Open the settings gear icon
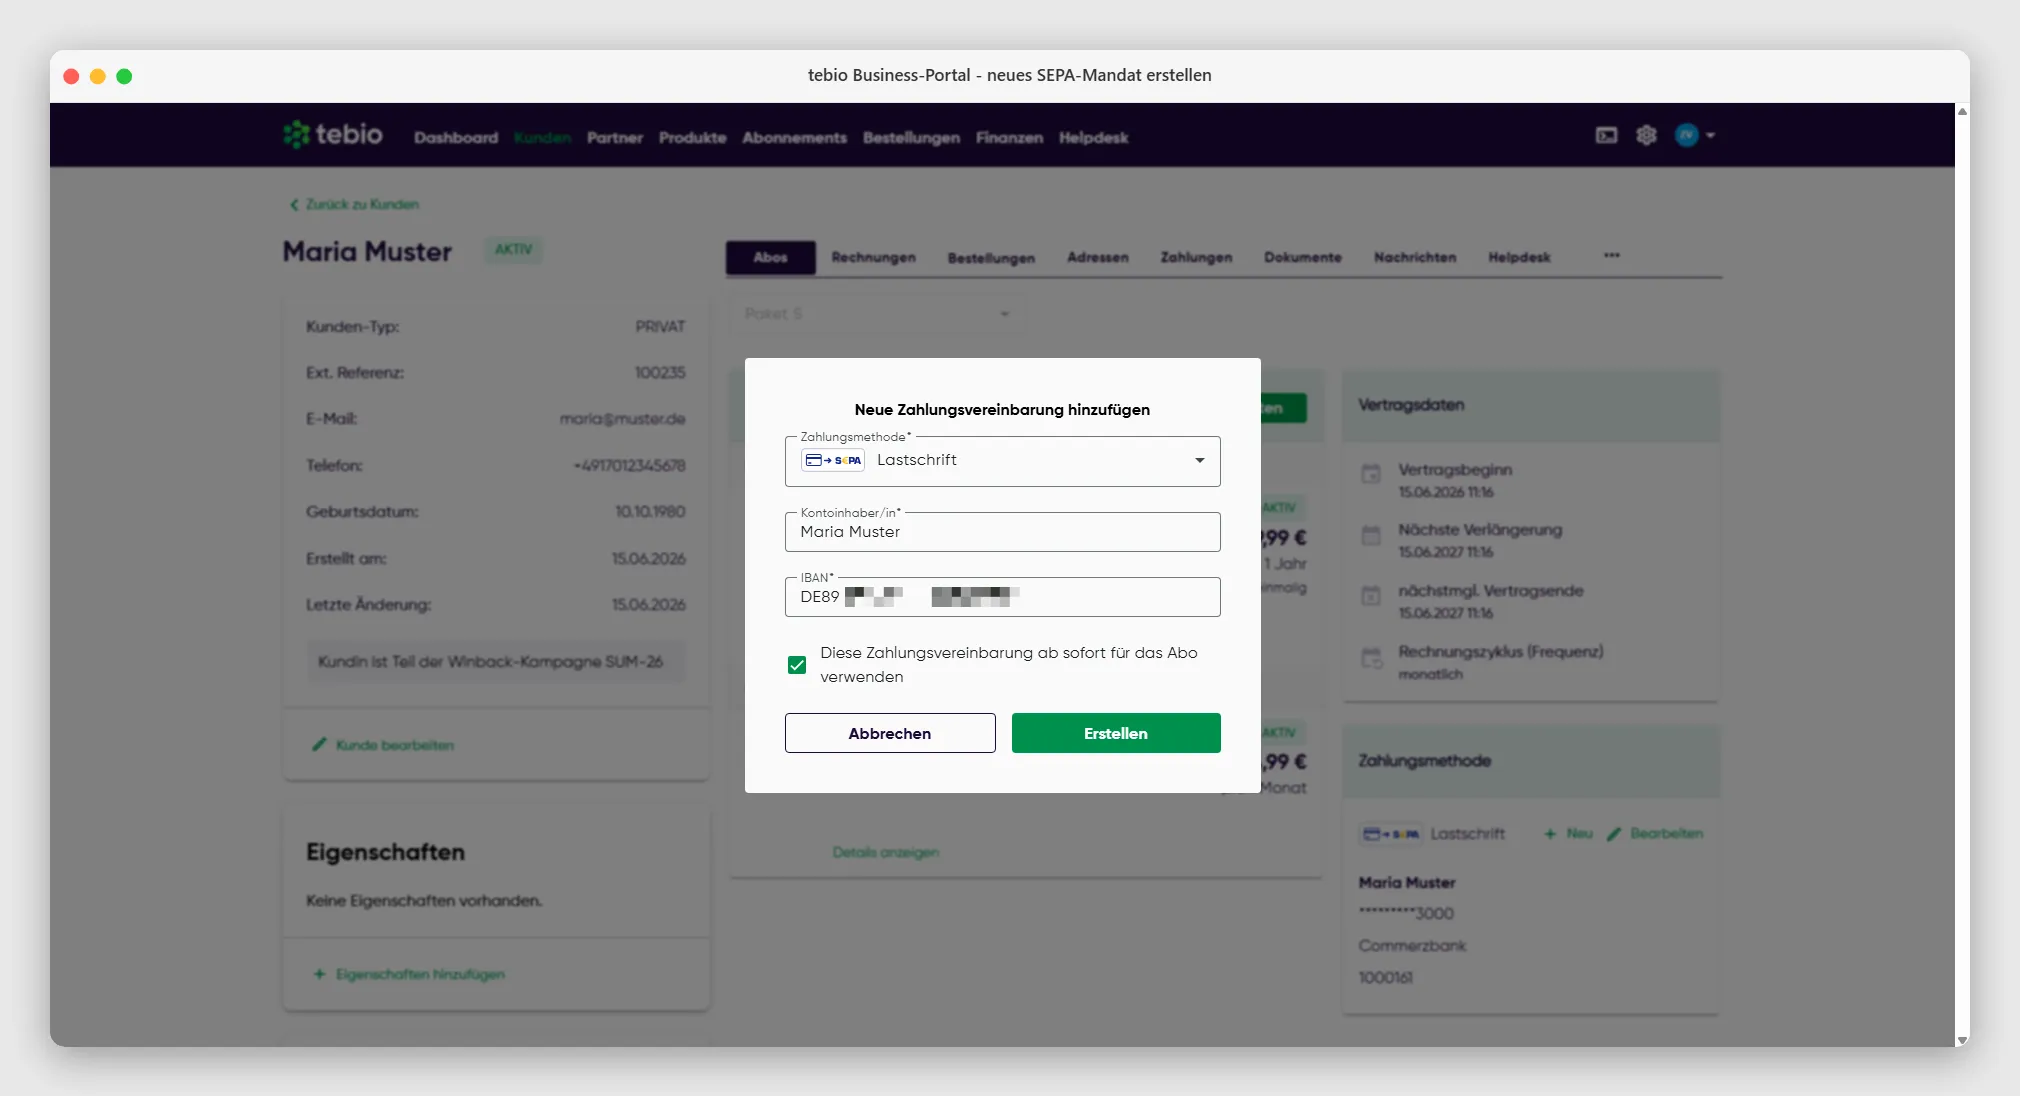This screenshot has width=2020, height=1096. (1646, 135)
